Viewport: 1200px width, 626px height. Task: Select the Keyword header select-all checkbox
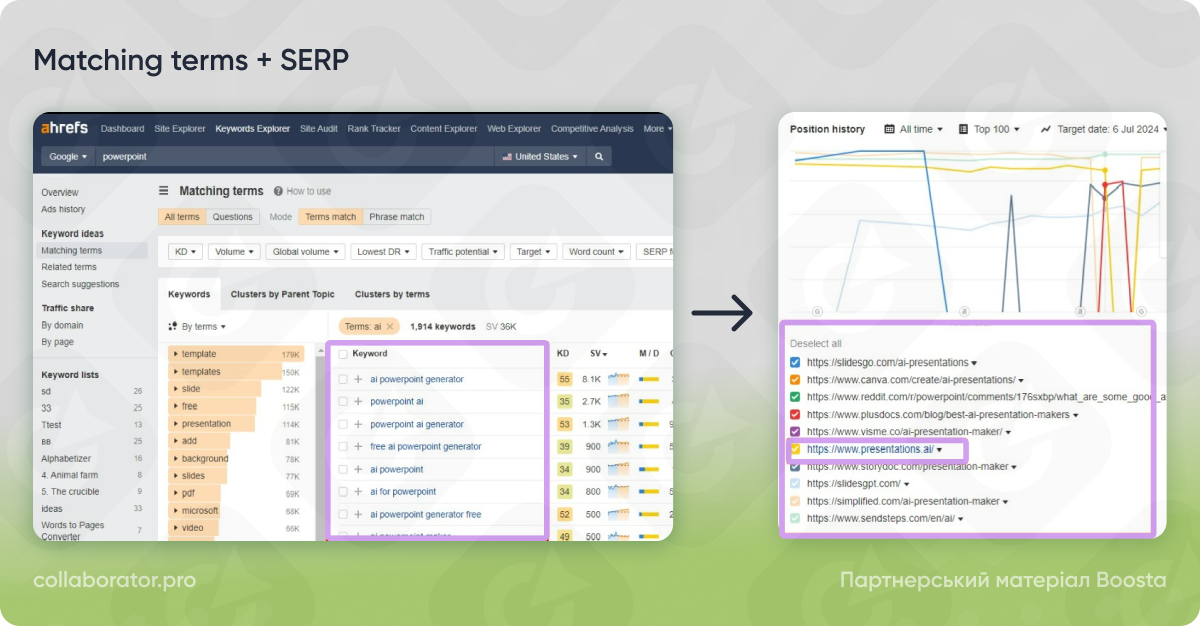[345, 353]
